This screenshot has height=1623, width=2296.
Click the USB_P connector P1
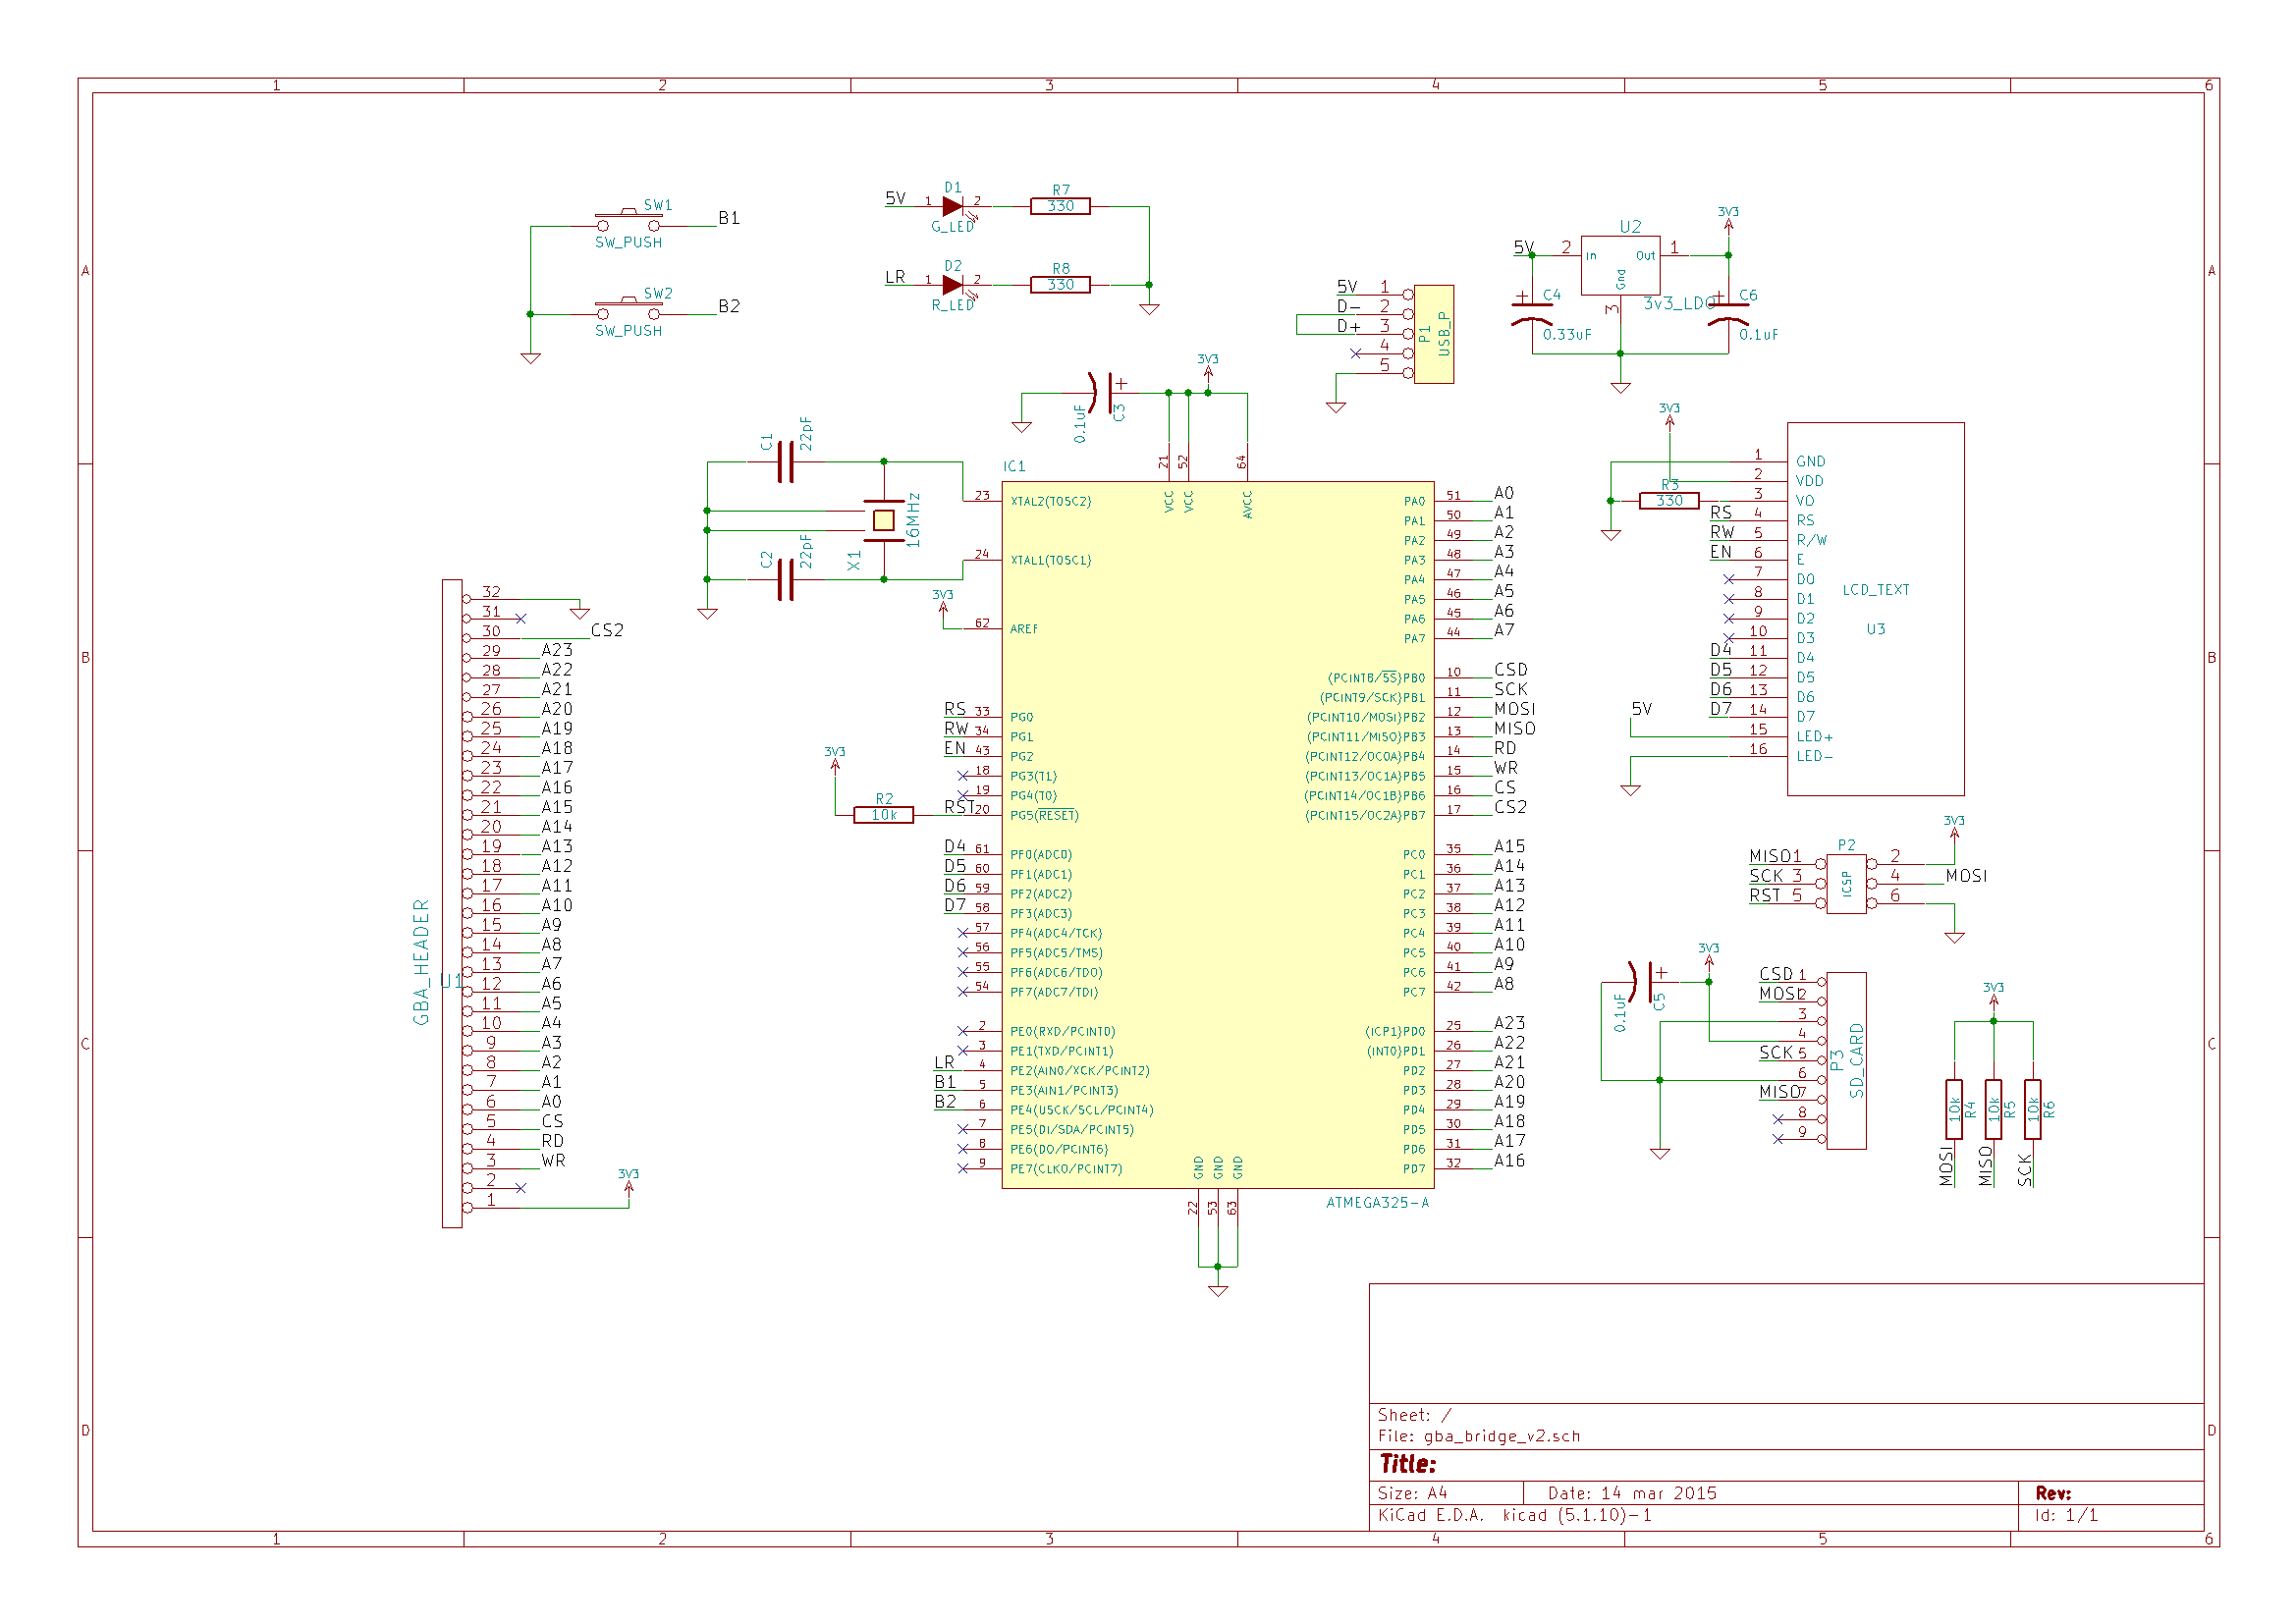click(x=1434, y=334)
